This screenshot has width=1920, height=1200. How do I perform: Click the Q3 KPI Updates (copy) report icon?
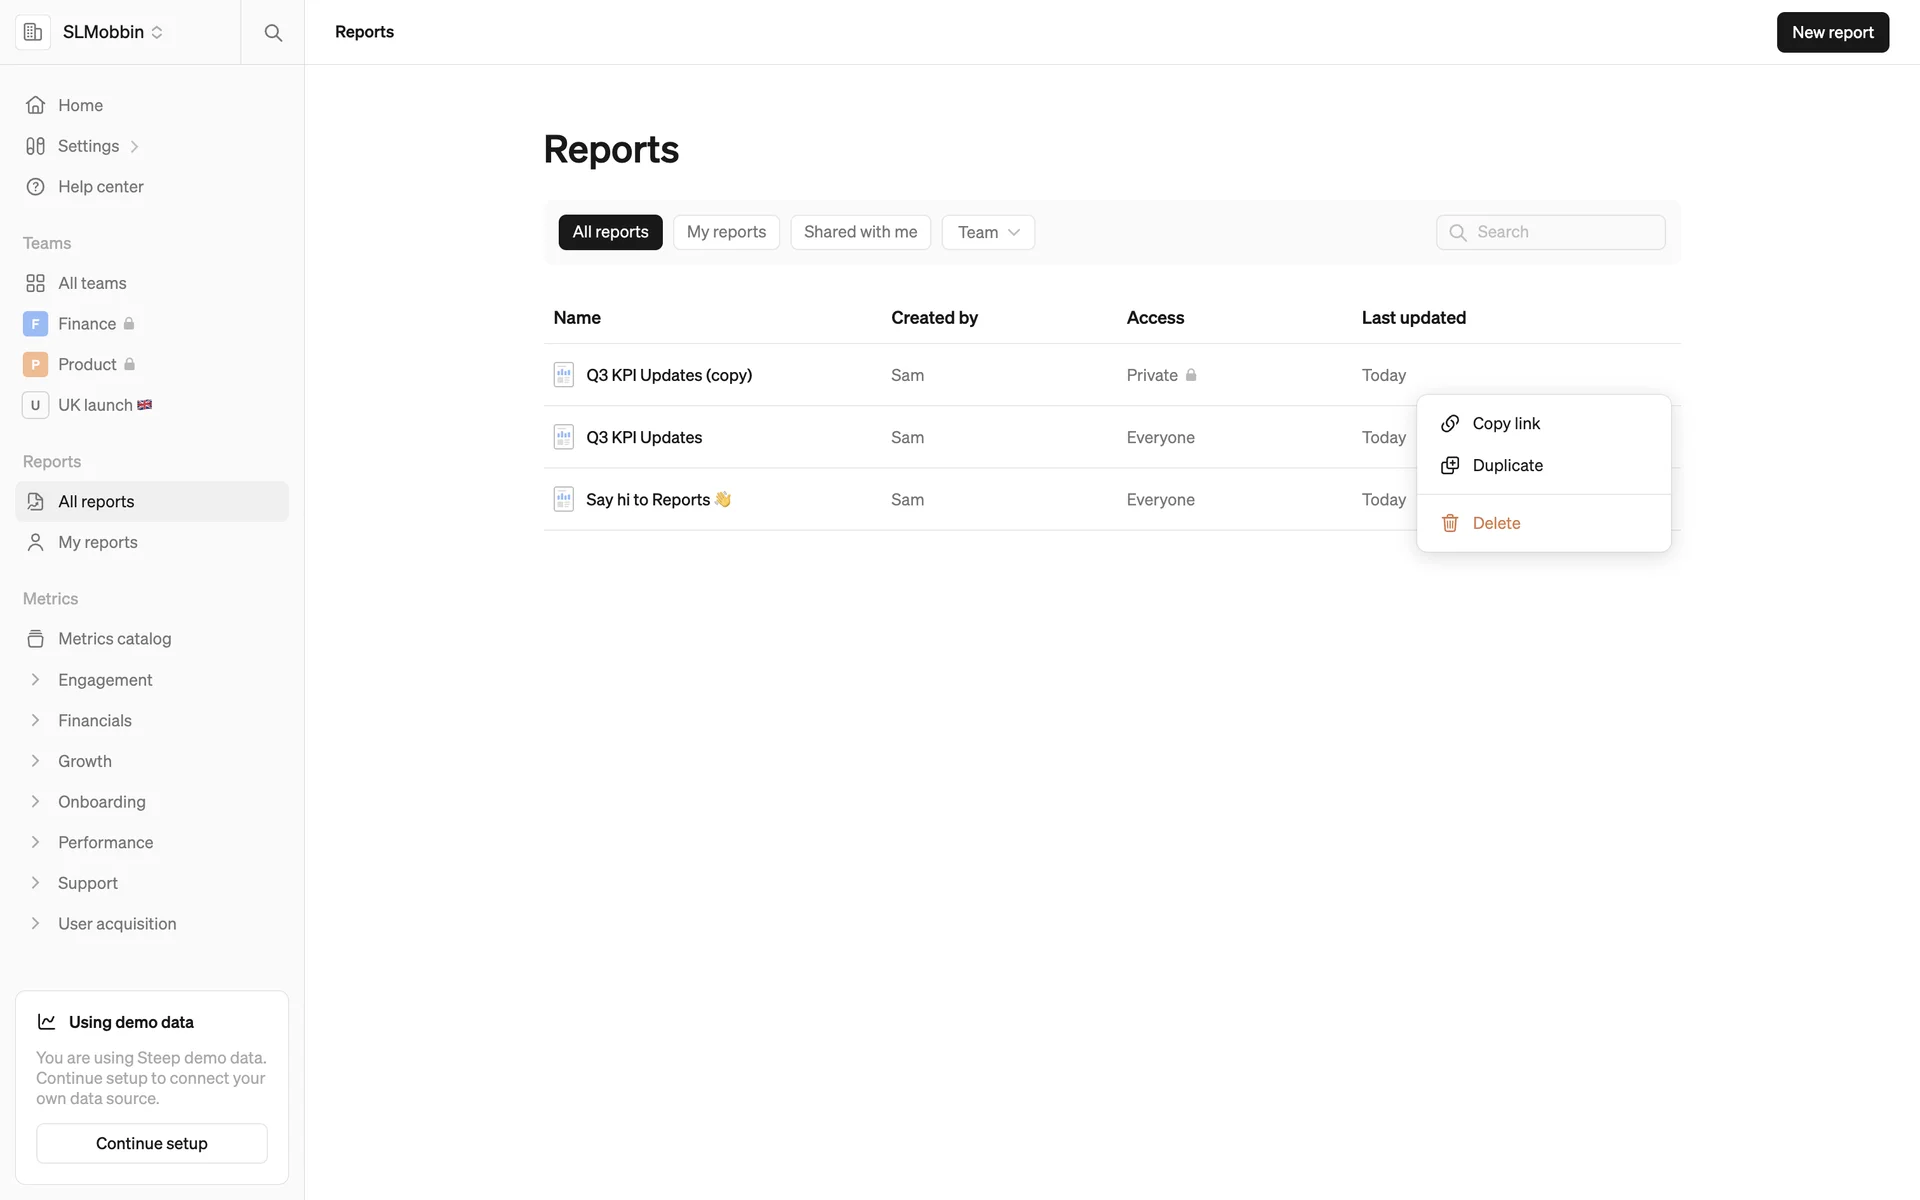click(564, 375)
